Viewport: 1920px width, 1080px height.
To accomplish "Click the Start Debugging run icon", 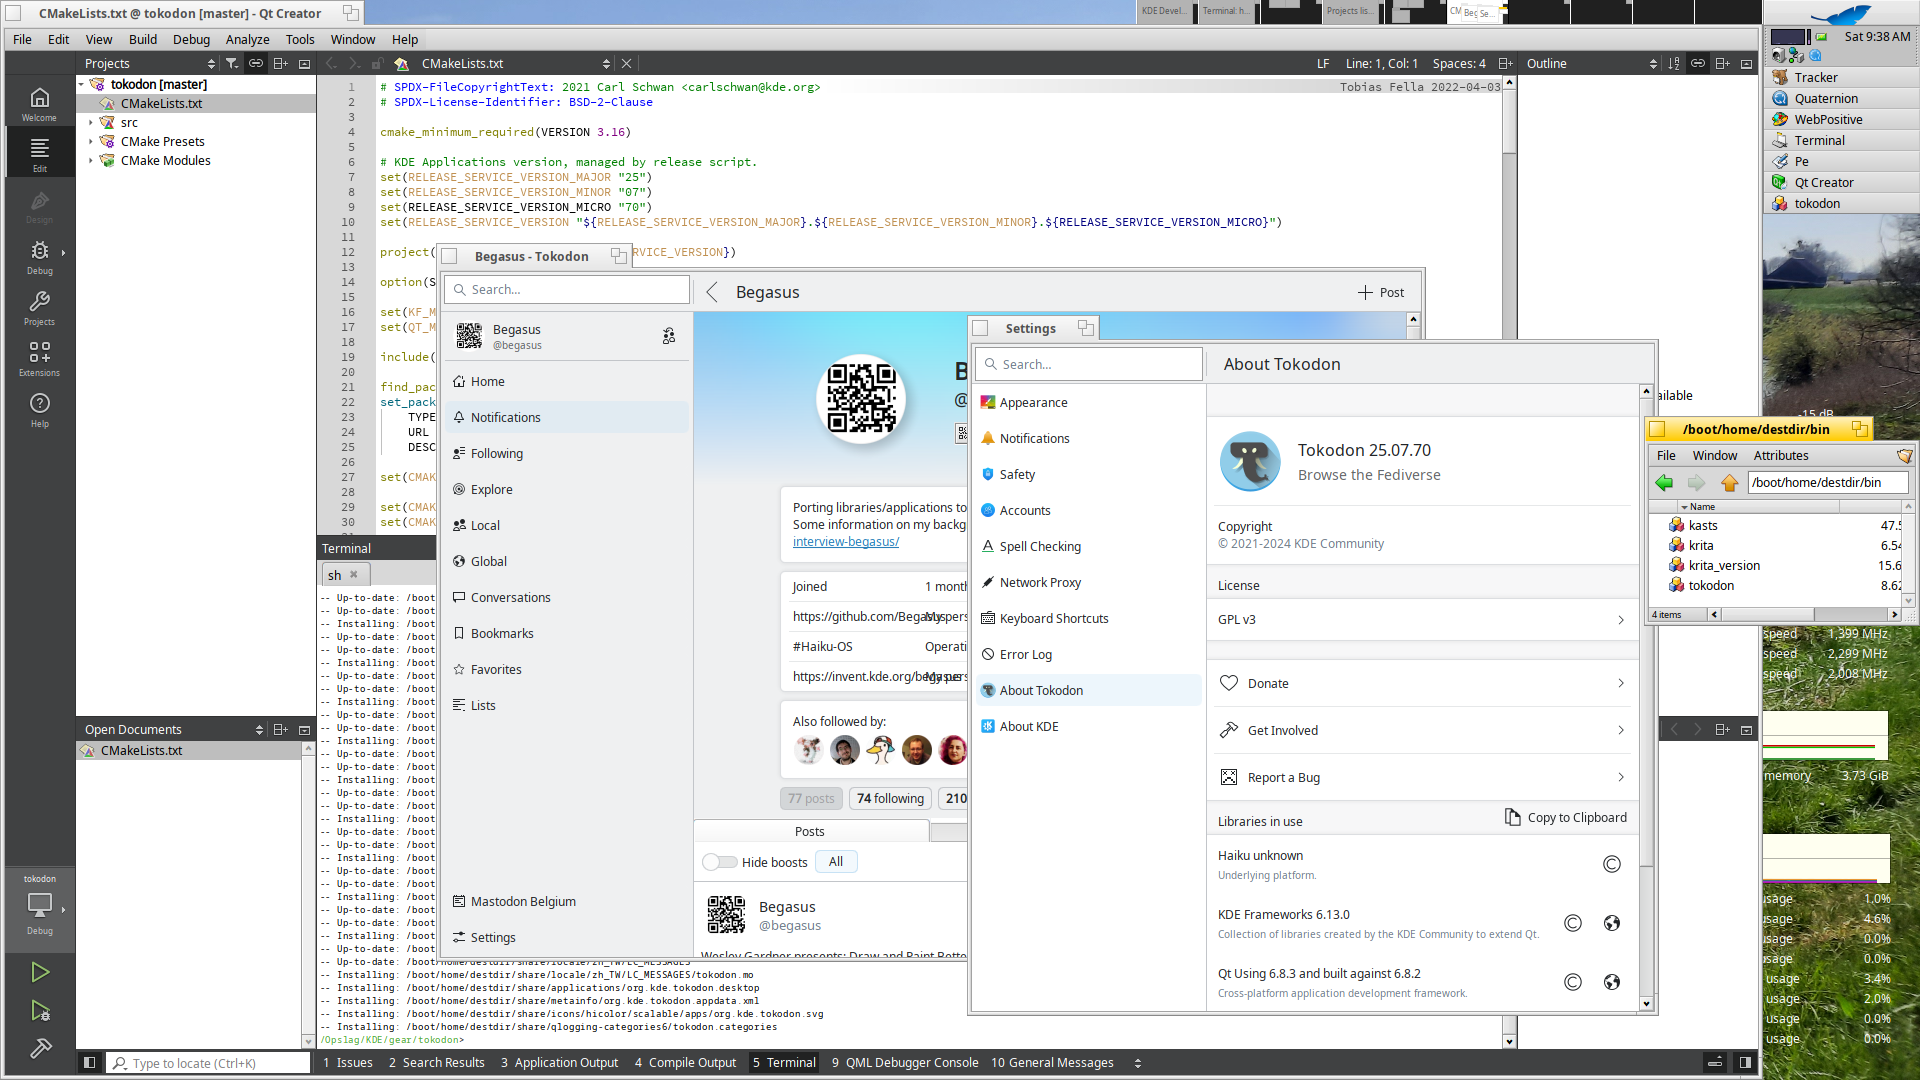I will 40,1011.
